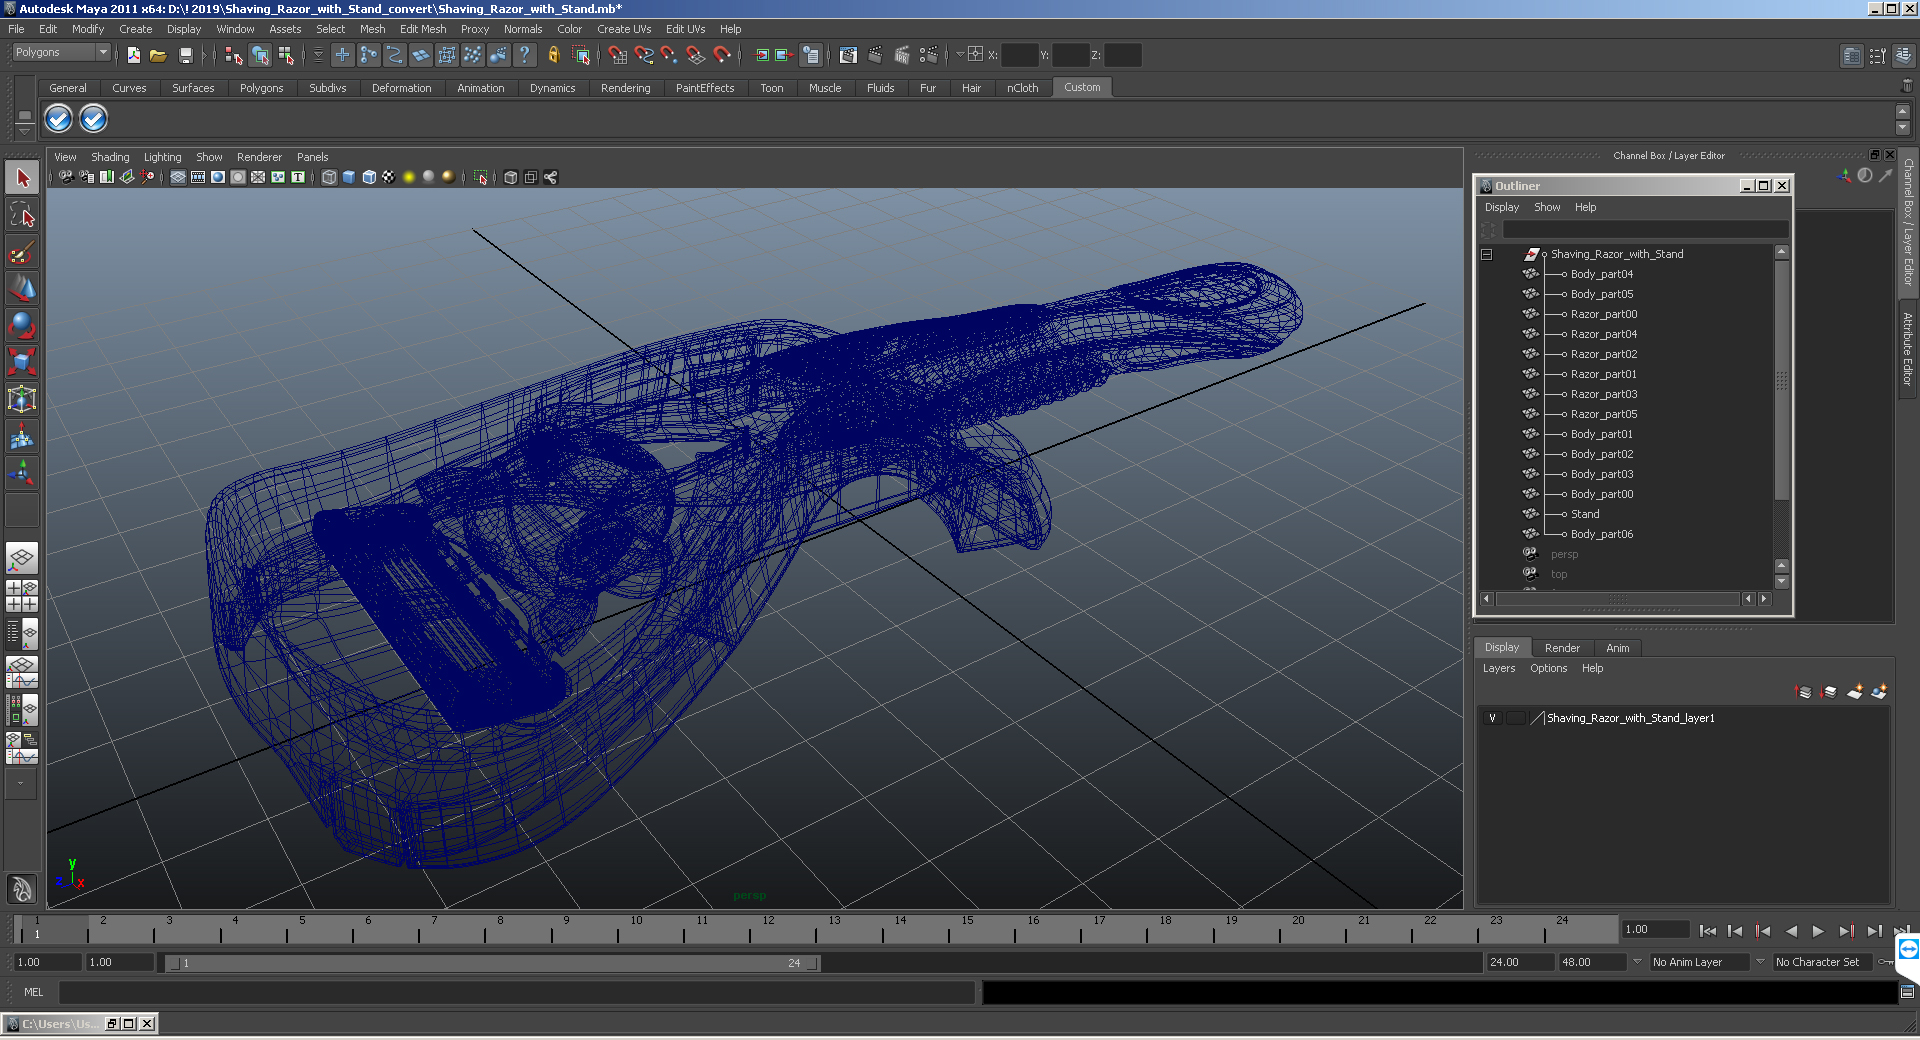Move selected layer up in the layer editor
The width and height of the screenshot is (1920, 1040).
(1804, 692)
